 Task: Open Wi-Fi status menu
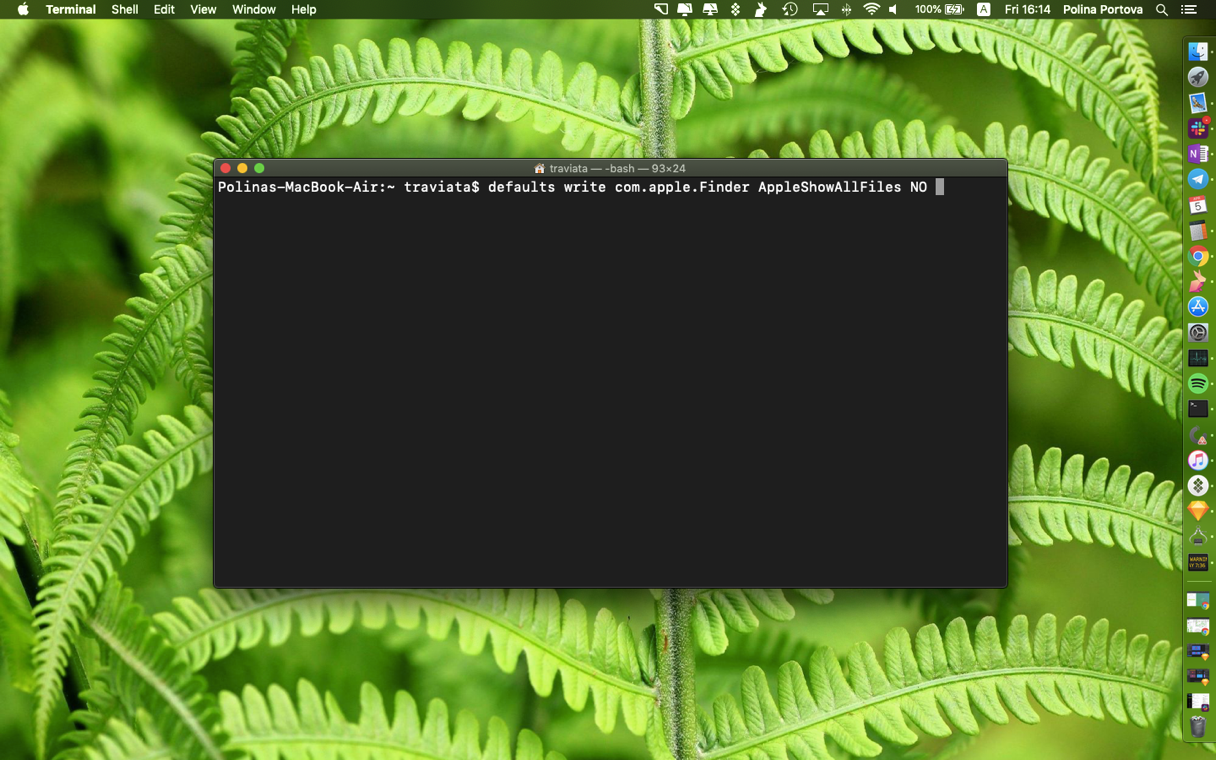pos(871,10)
